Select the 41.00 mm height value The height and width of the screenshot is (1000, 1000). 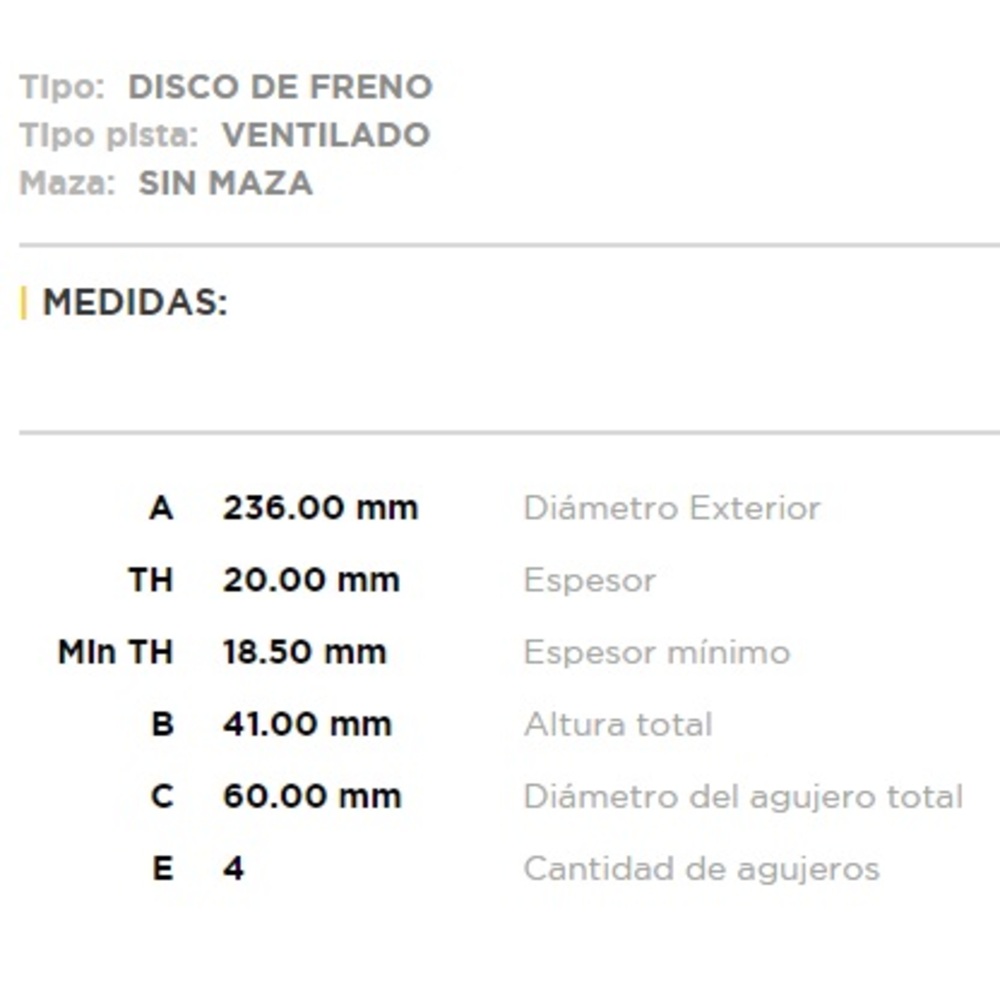tap(307, 724)
